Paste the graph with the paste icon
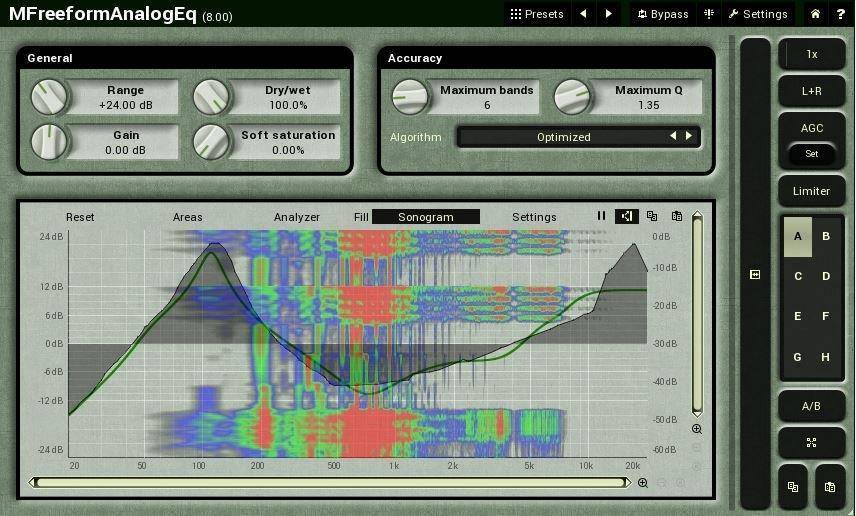Screen dimensions: 856x516 677,216
